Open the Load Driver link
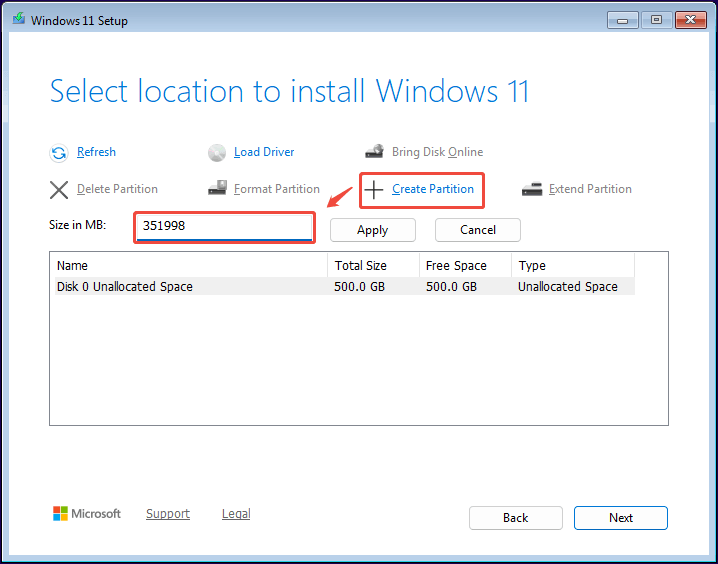 (x=264, y=152)
